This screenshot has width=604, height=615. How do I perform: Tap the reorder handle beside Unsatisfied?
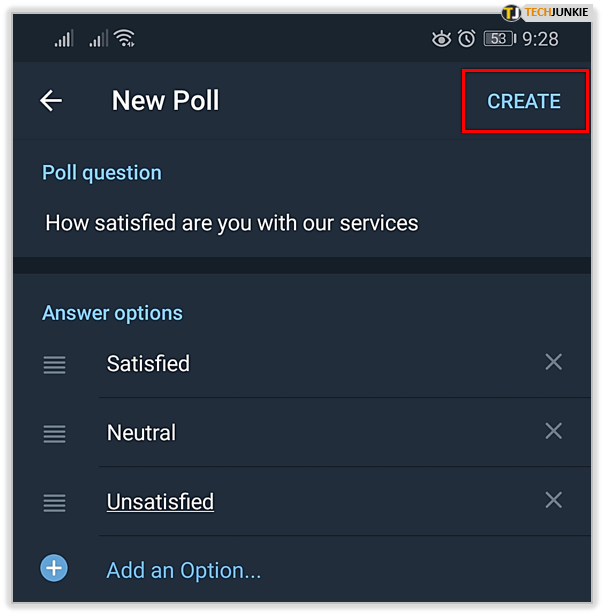coord(55,502)
